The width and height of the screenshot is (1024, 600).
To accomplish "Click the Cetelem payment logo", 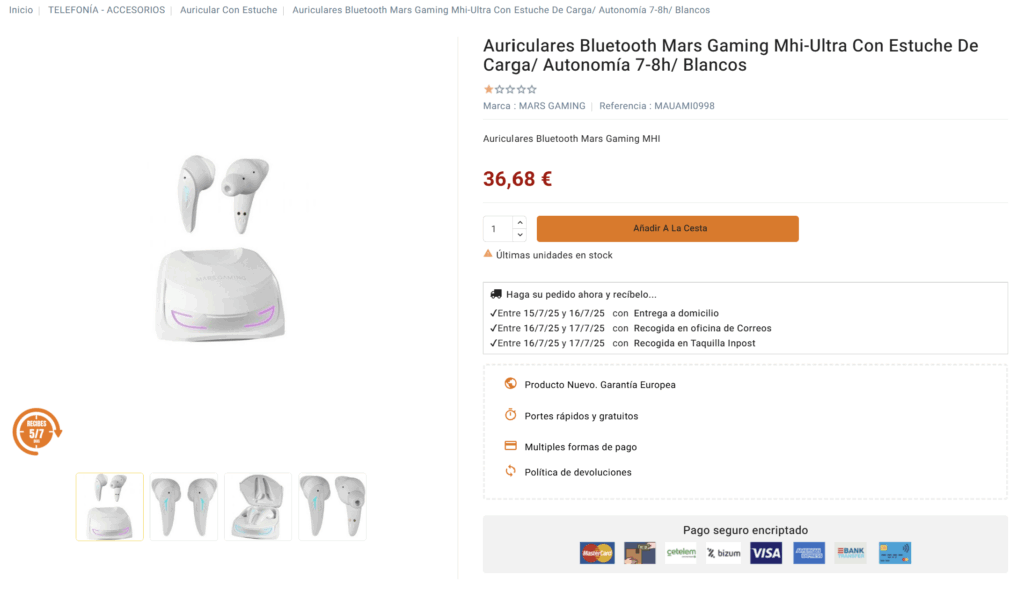I will tap(681, 553).
